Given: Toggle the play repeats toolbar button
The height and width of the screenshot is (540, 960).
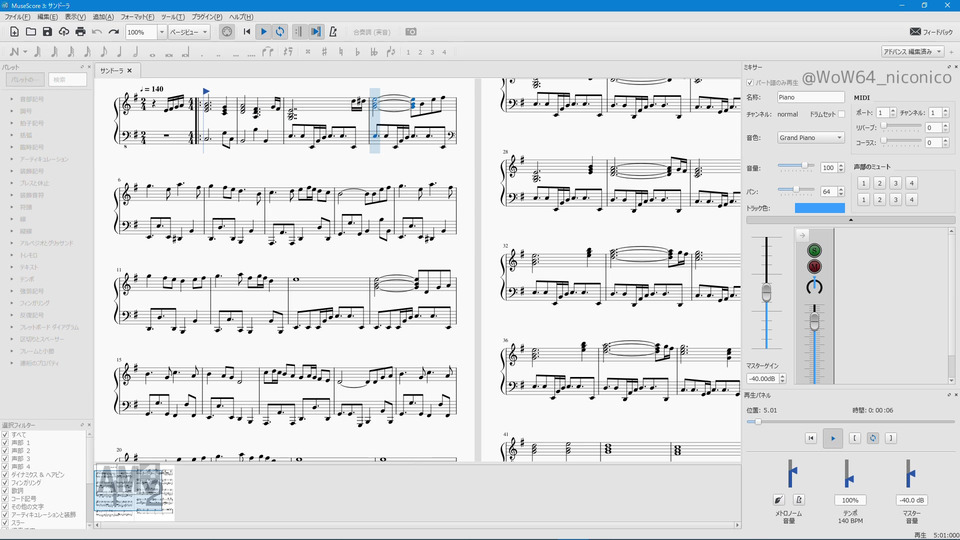Looking at the screenshot, I should [299, 32].
